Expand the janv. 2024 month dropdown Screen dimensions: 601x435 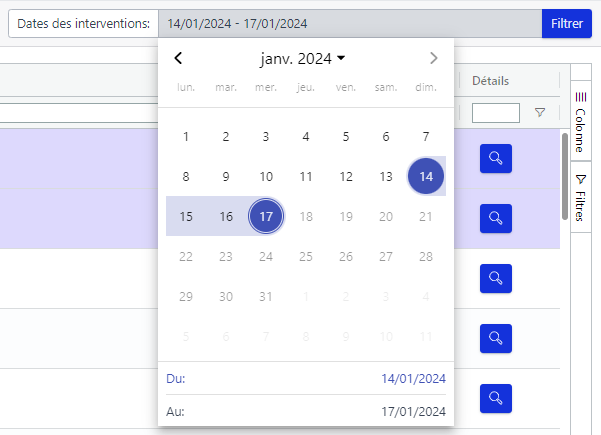point(303,59)
